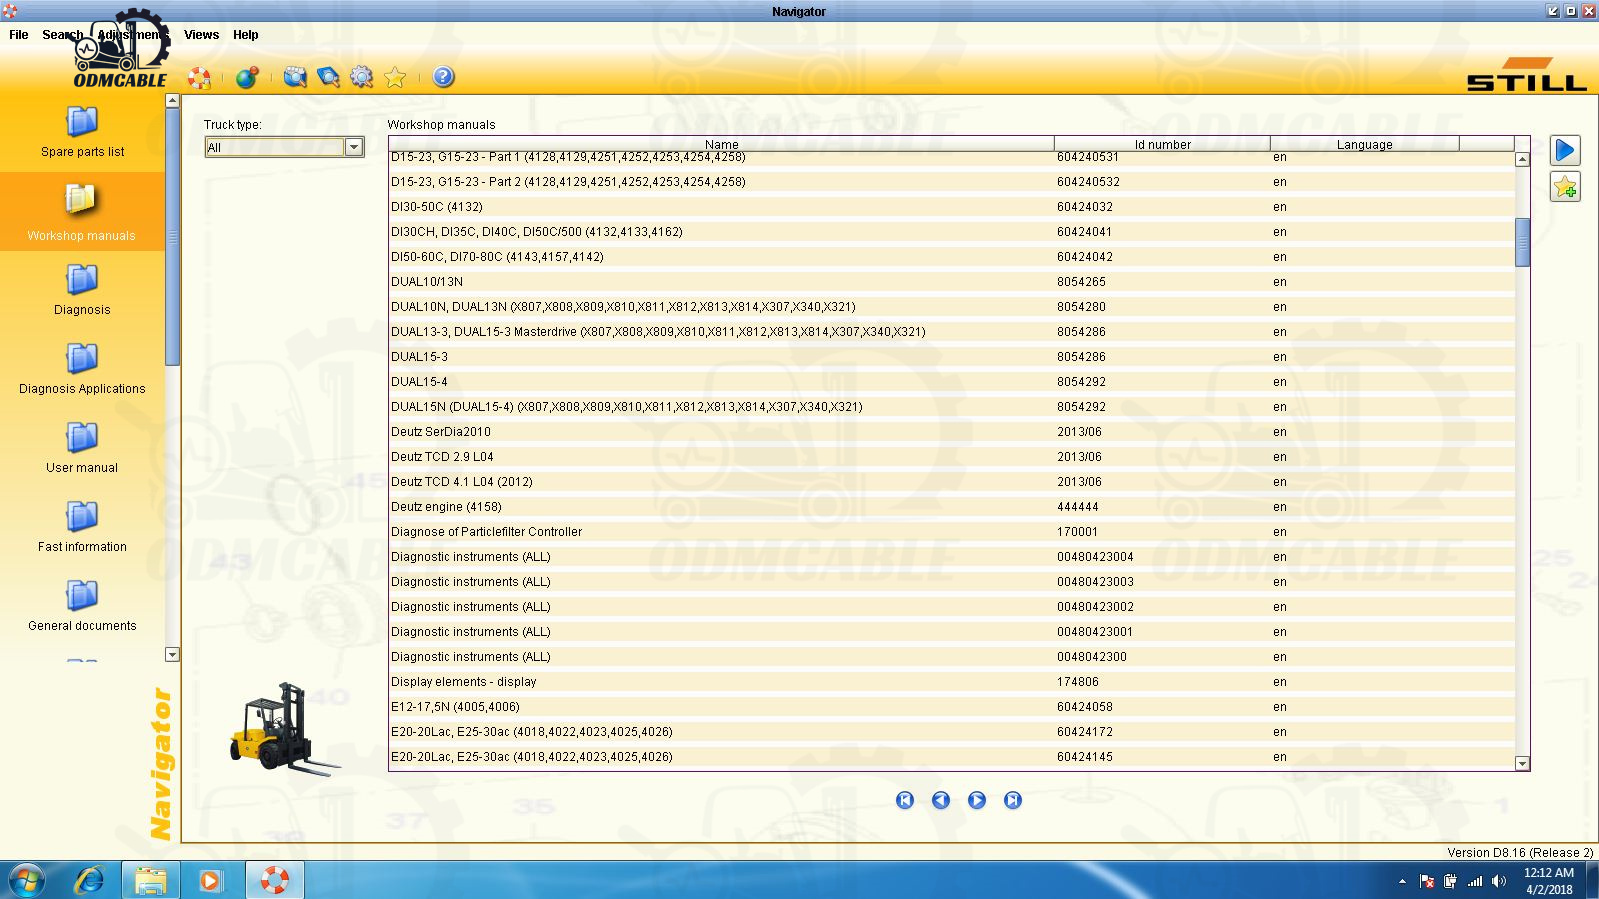
Task: Click the manuals list scrollbar thumb
Action: pyautogui.click(x=1522, y=242)
